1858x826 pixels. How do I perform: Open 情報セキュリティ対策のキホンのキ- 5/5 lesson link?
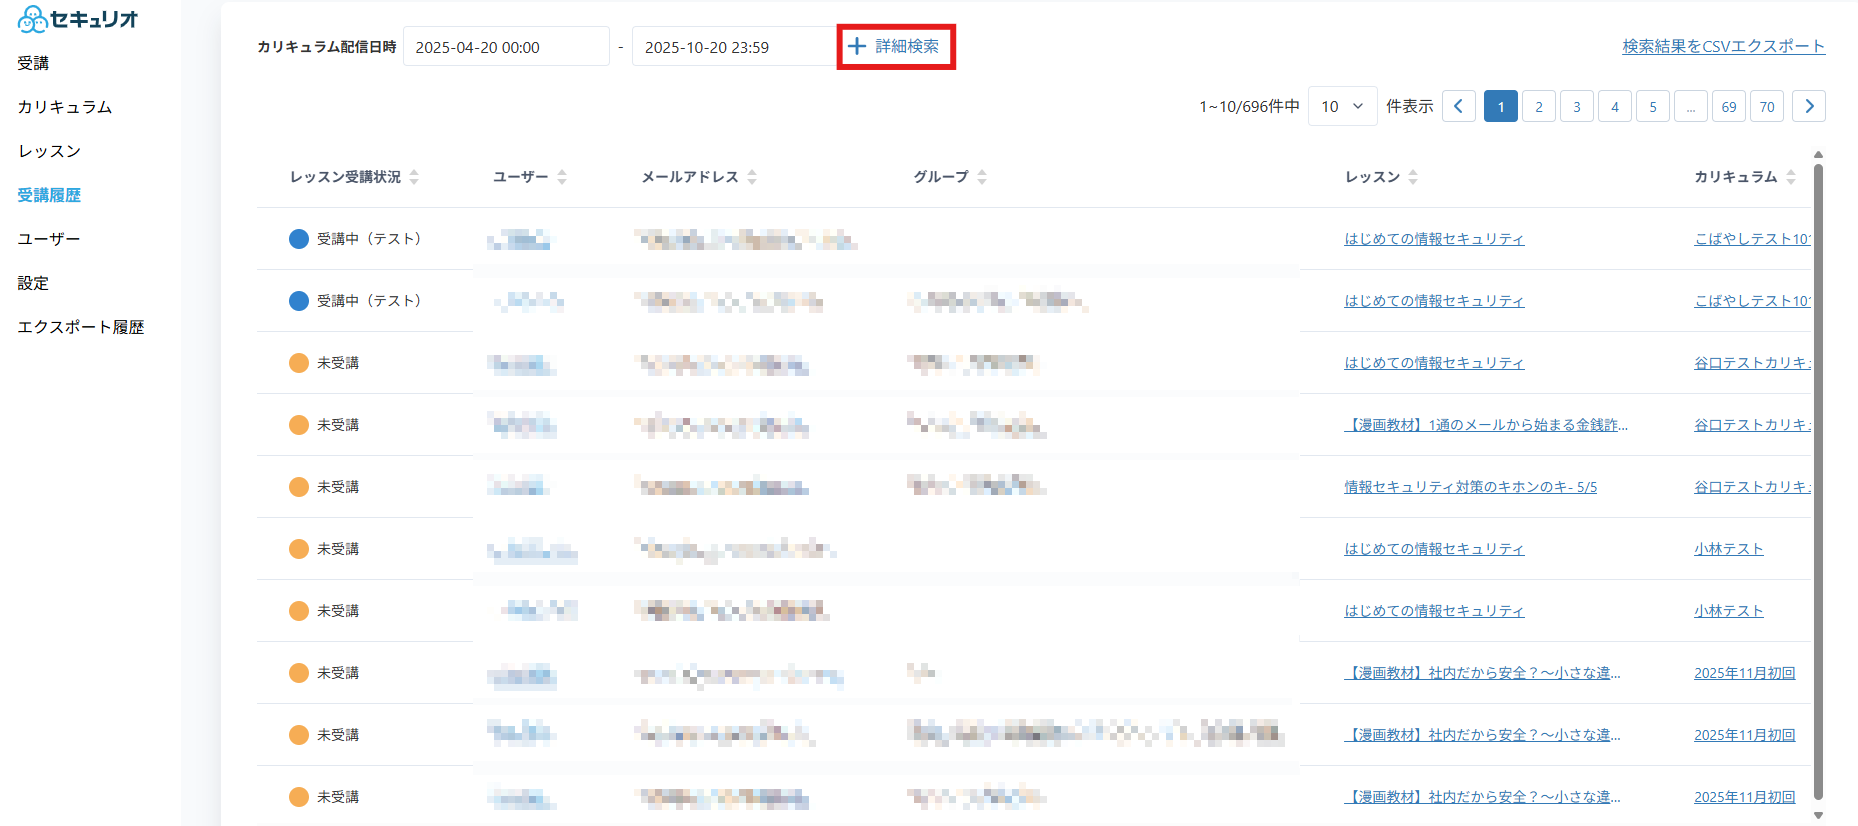coord(1470,487)
